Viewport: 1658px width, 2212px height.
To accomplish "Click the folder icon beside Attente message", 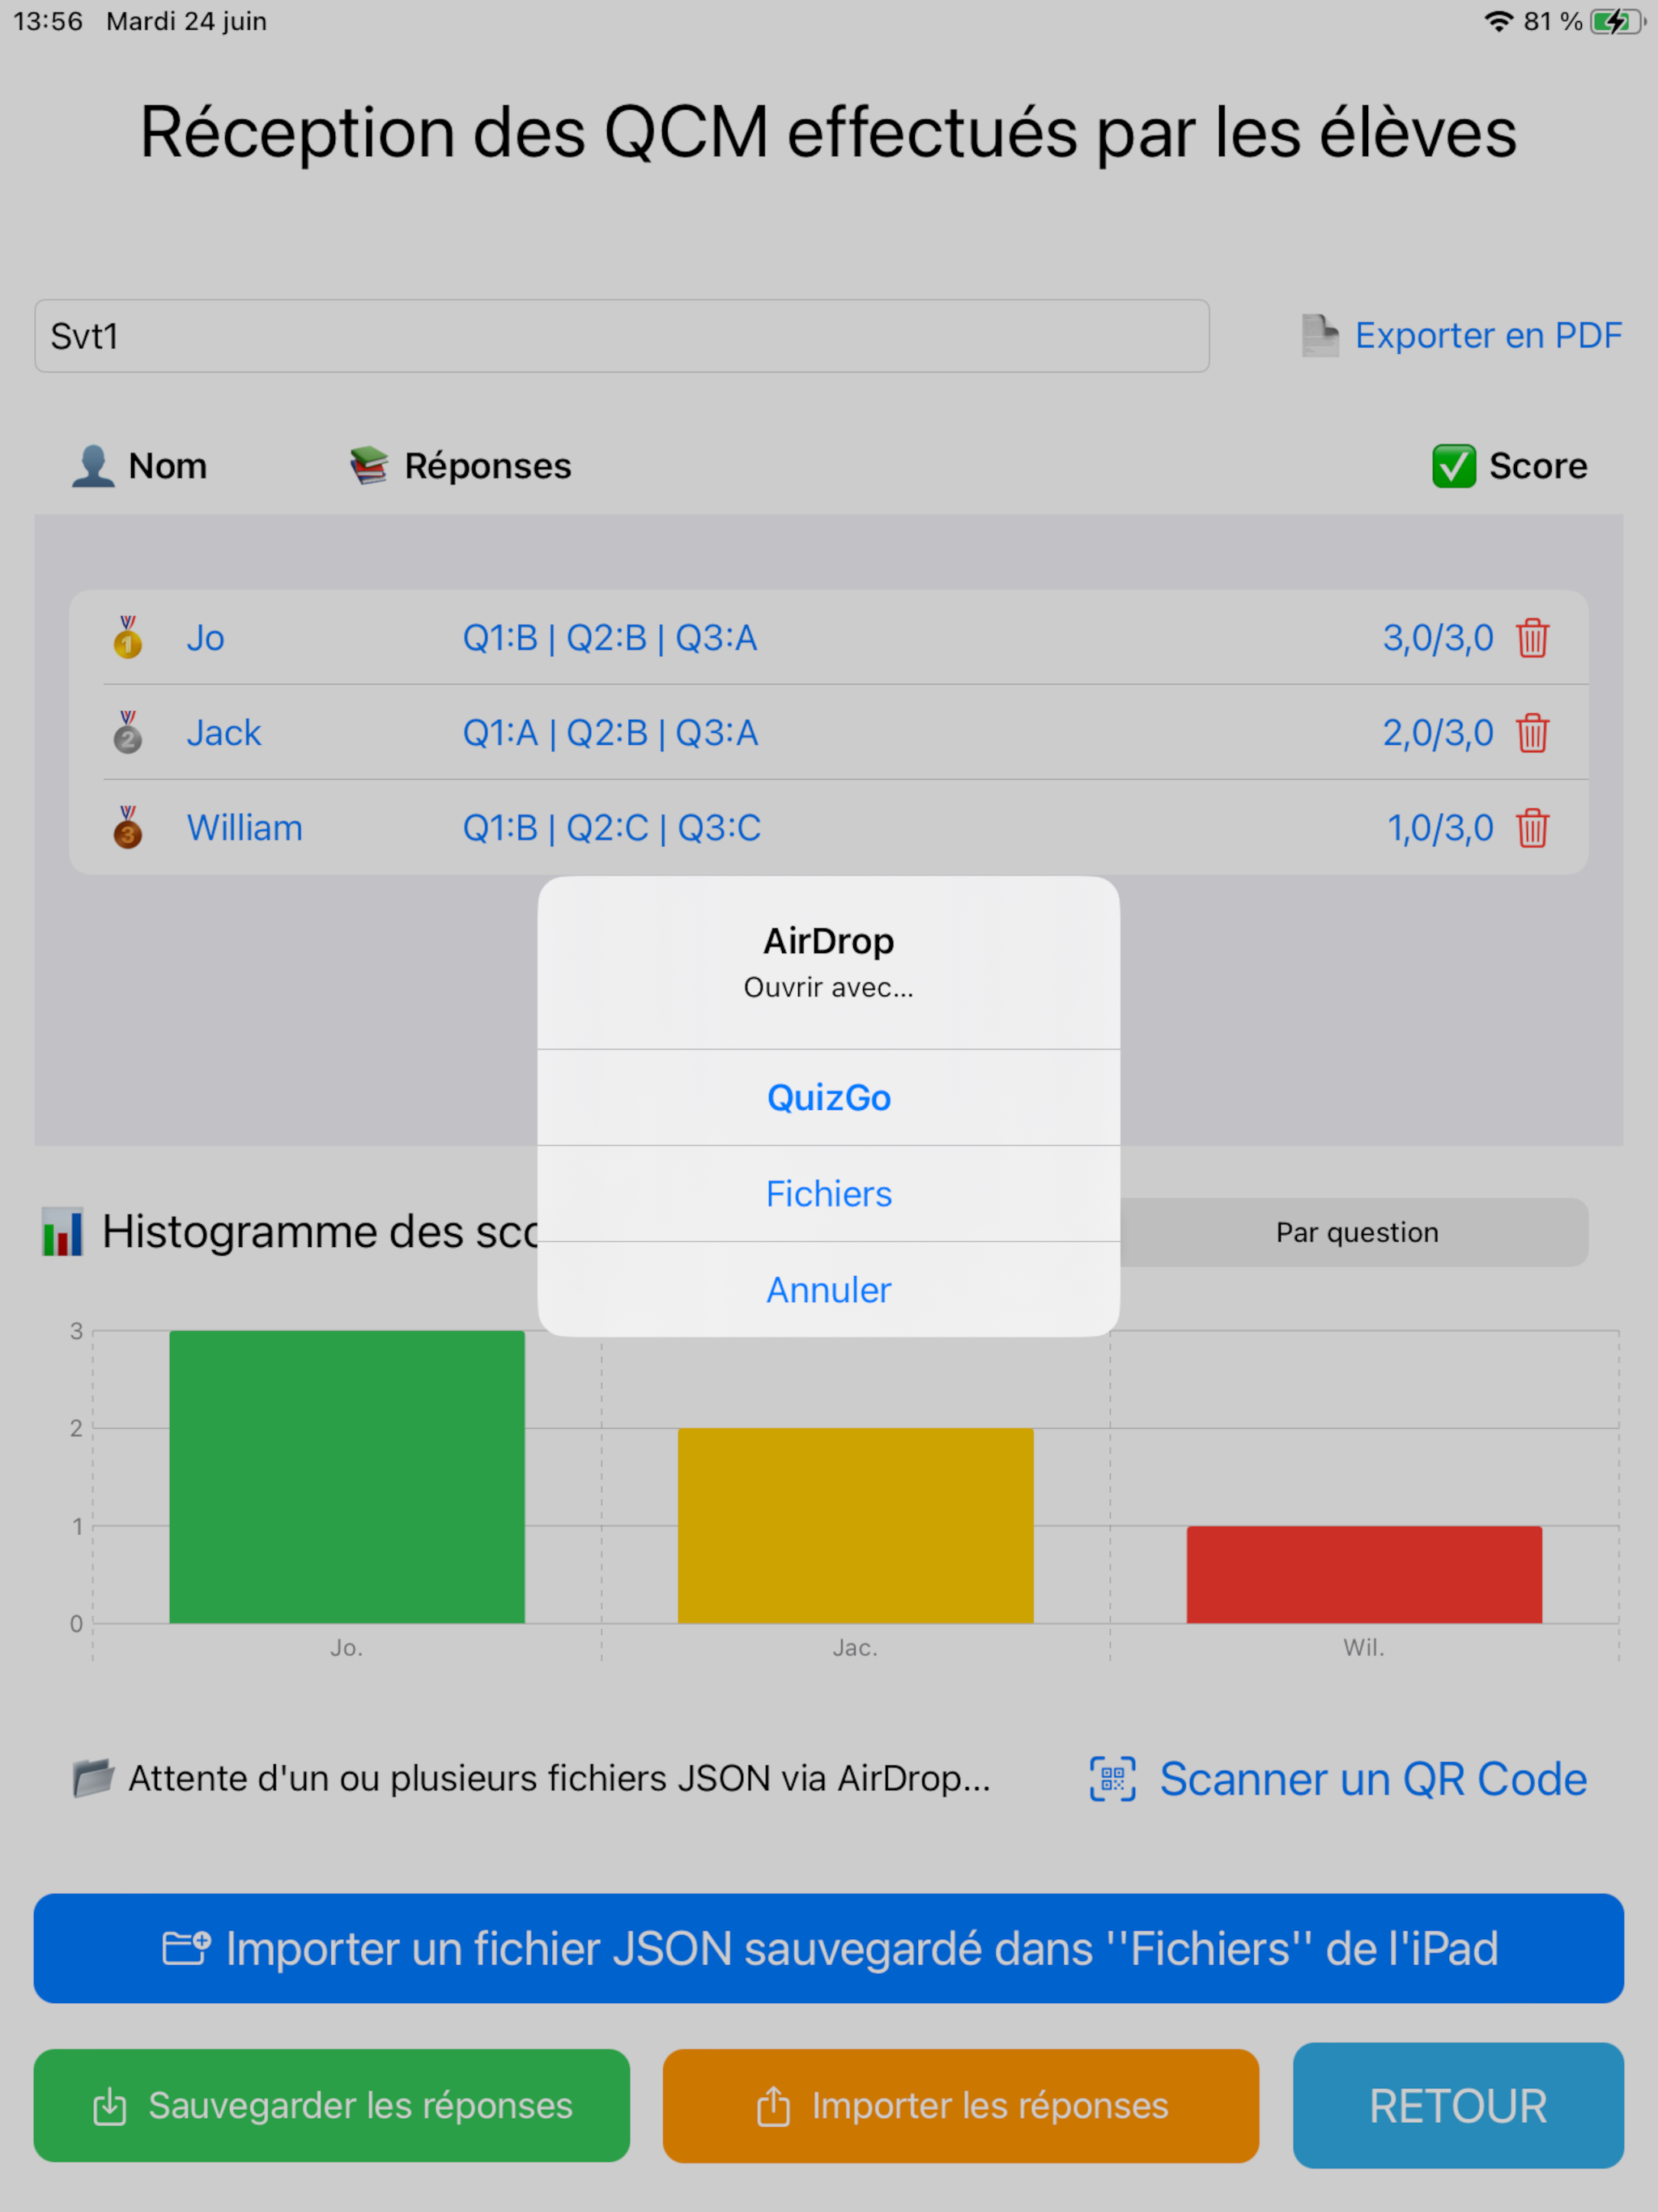I will (x=93, y=1779).
